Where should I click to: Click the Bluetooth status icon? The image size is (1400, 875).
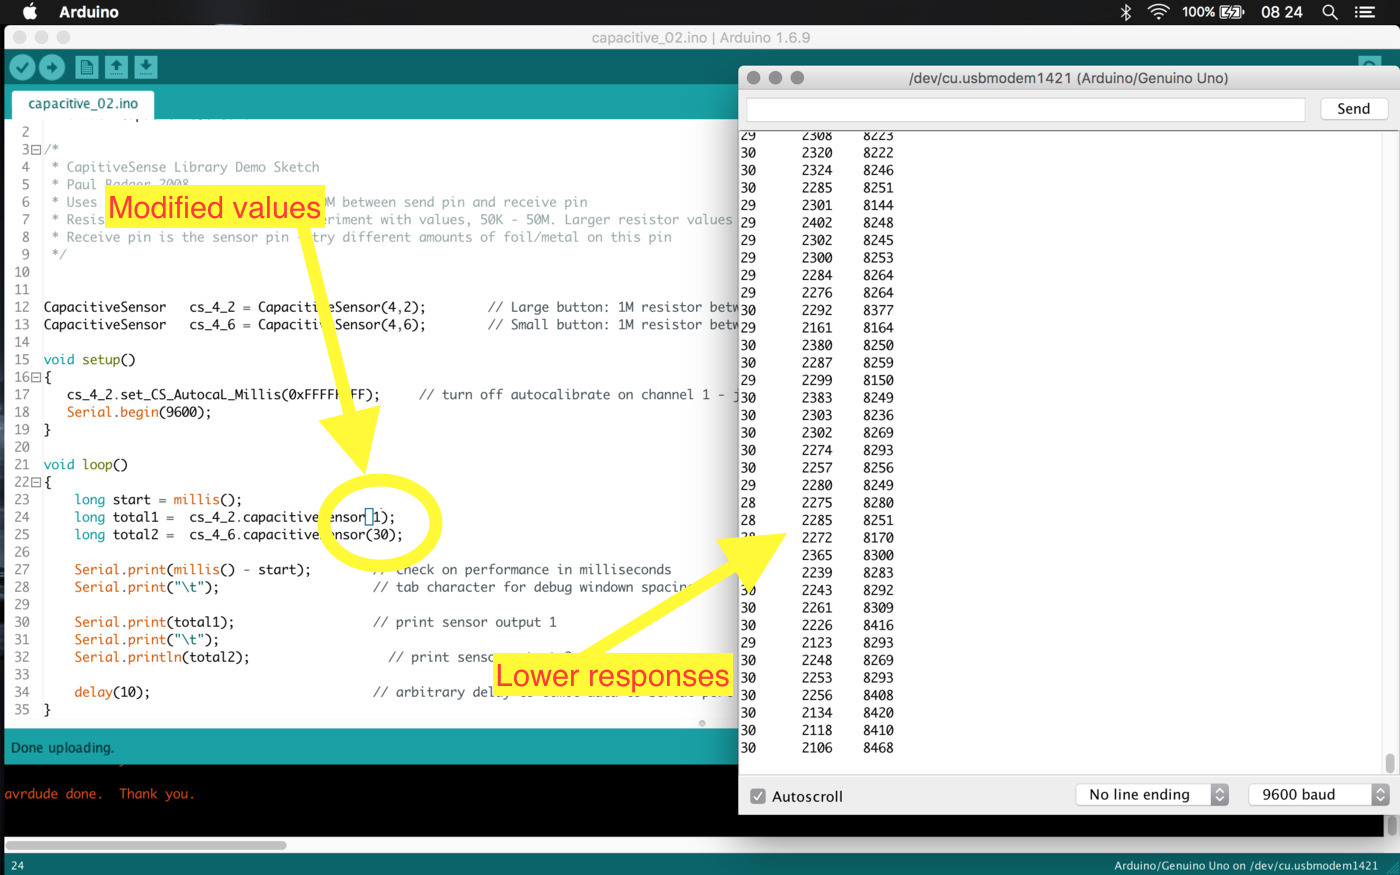[x=1125, y=12]
